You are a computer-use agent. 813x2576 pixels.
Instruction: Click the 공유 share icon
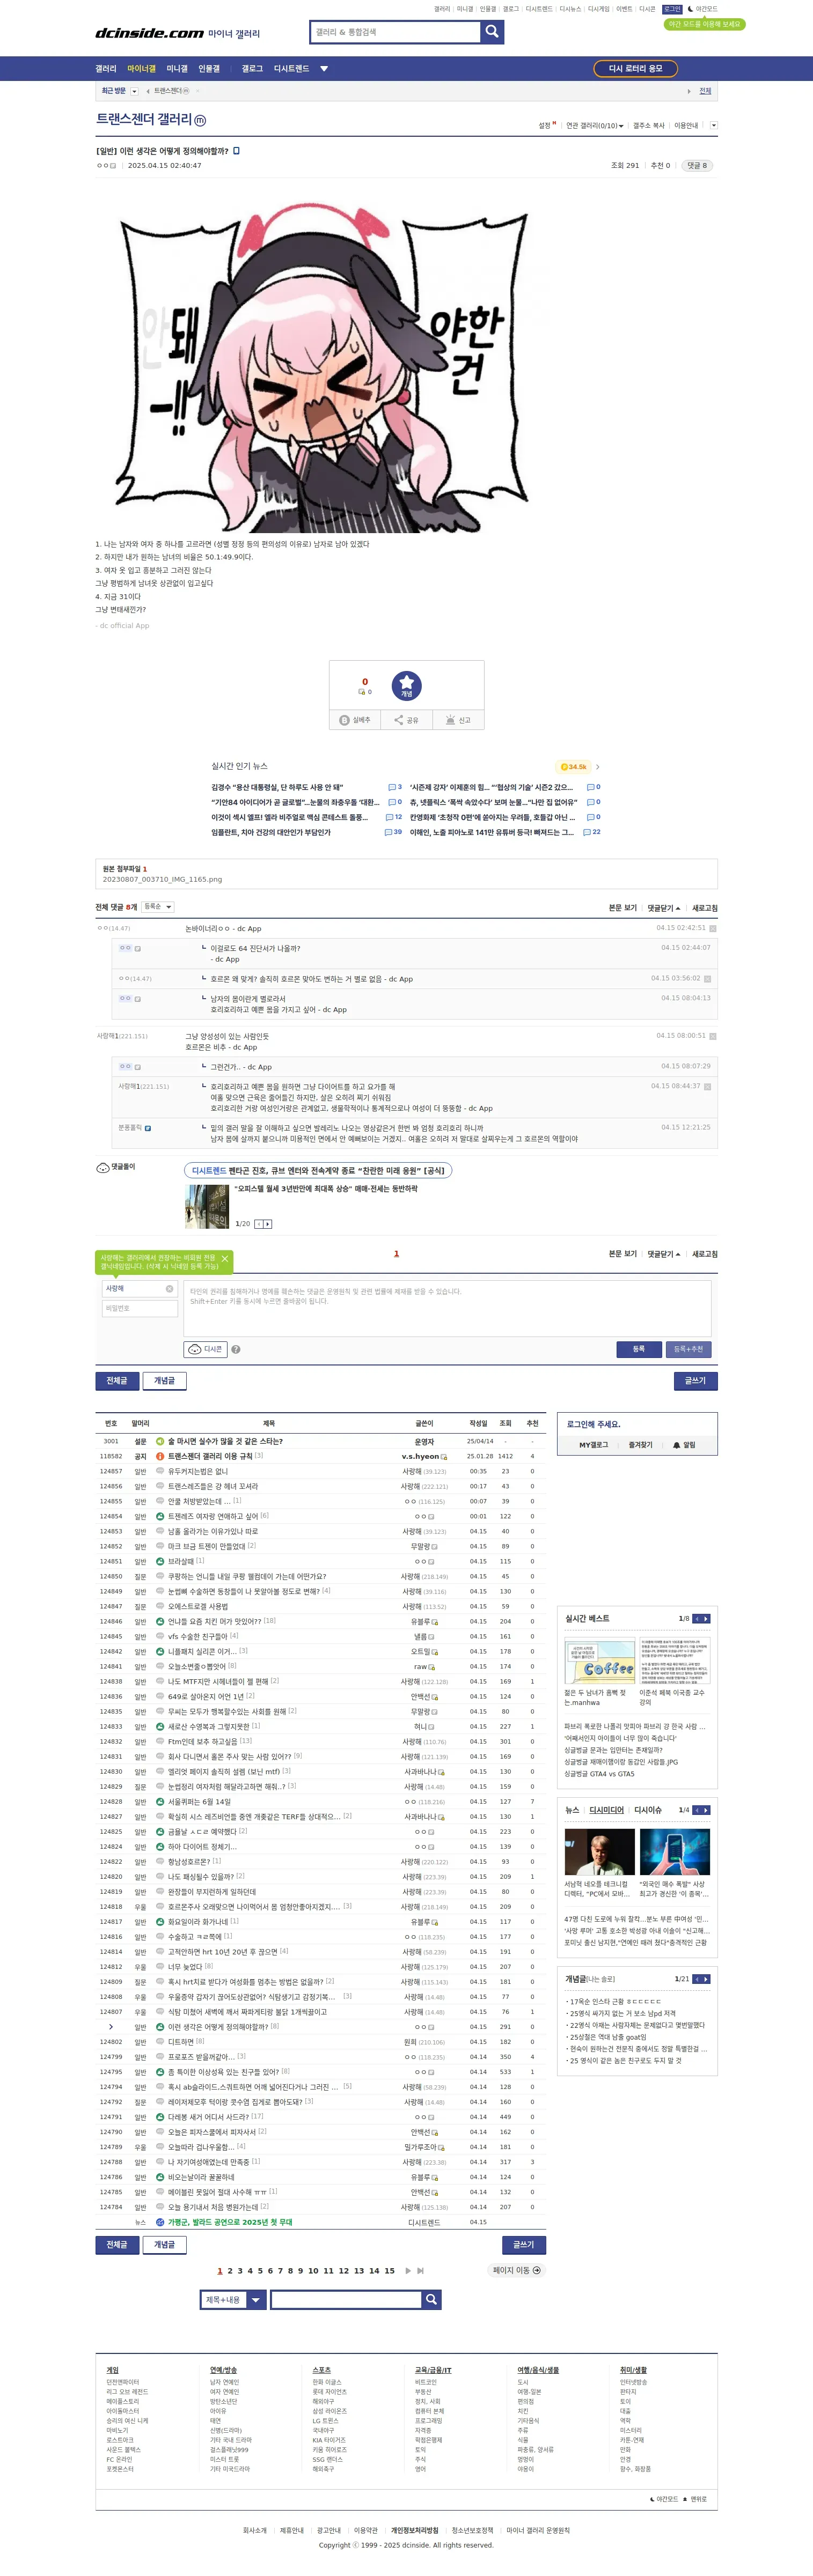point(406,720)
